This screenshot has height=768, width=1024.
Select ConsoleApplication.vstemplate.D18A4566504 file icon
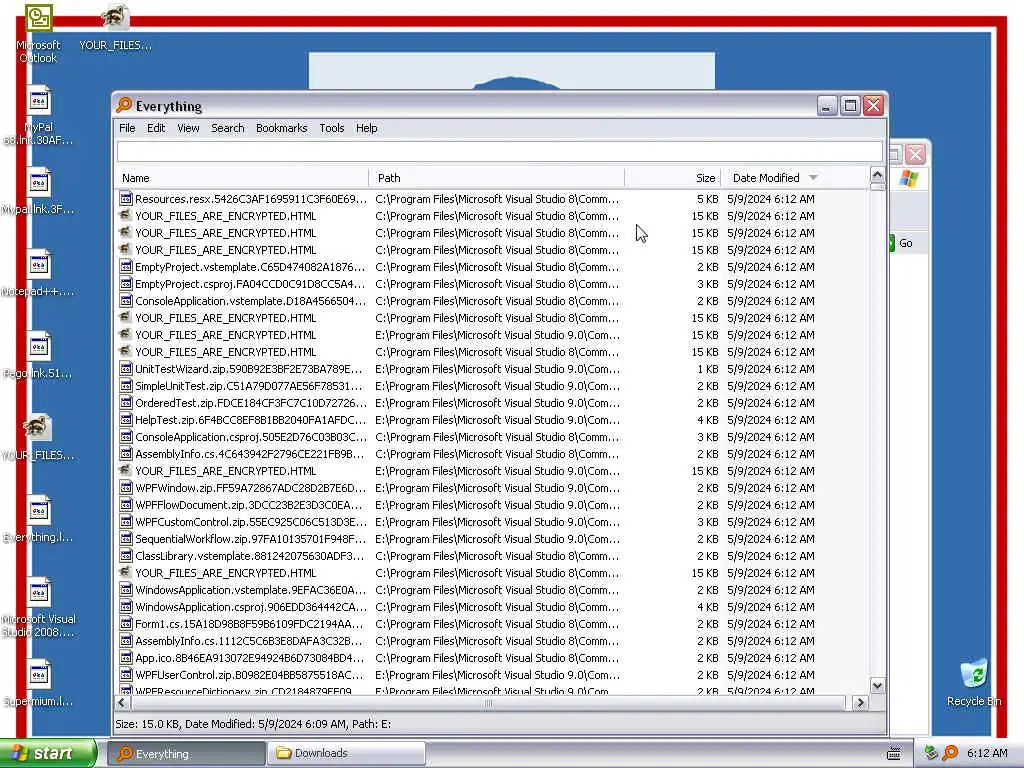click(x=125, y=300)
